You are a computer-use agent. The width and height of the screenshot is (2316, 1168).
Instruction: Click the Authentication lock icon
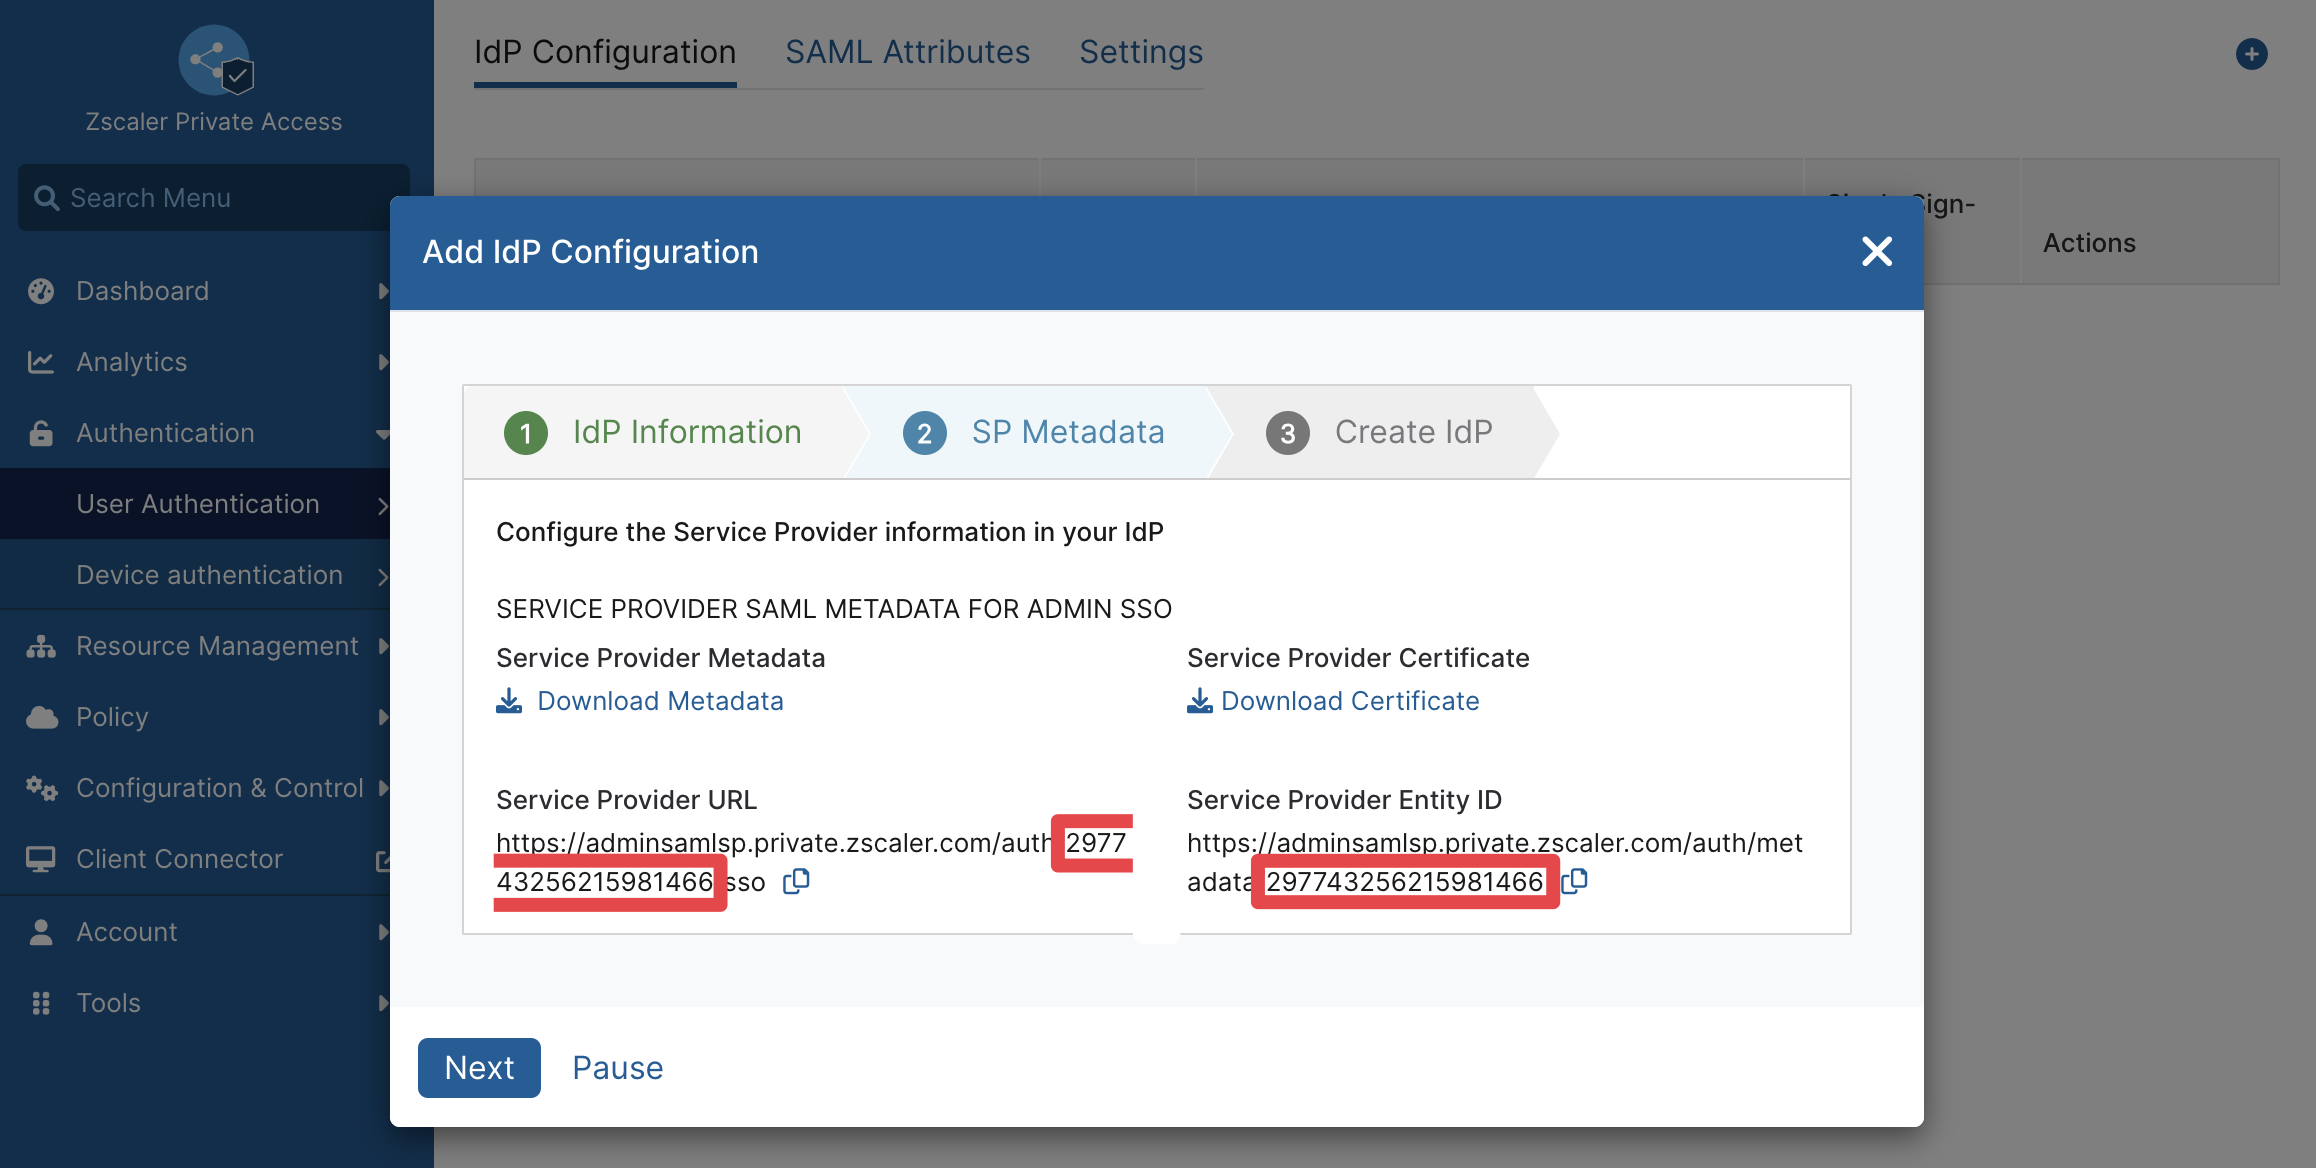coord(41,433)
